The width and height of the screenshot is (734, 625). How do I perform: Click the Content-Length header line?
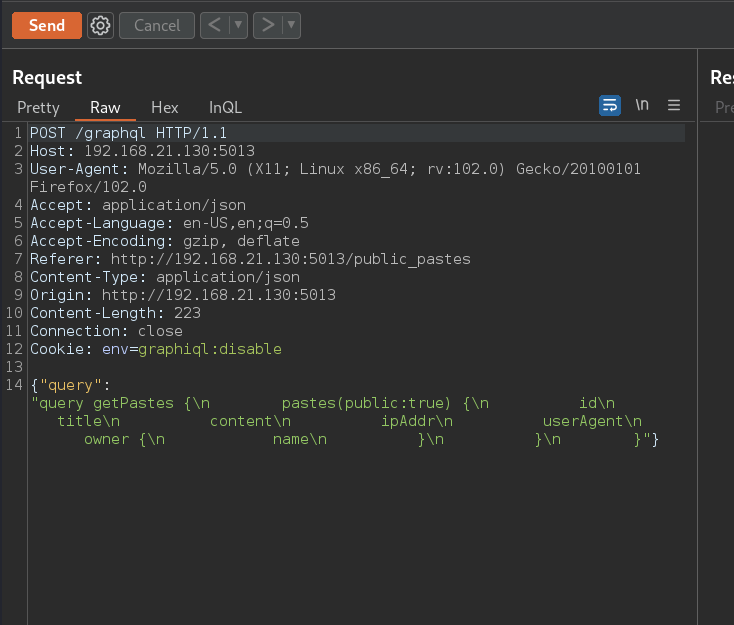(115, 313)
